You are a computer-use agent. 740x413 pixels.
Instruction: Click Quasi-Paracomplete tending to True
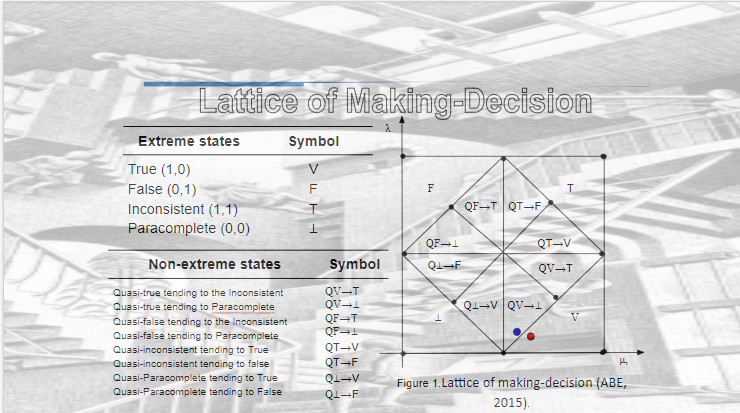195,378
